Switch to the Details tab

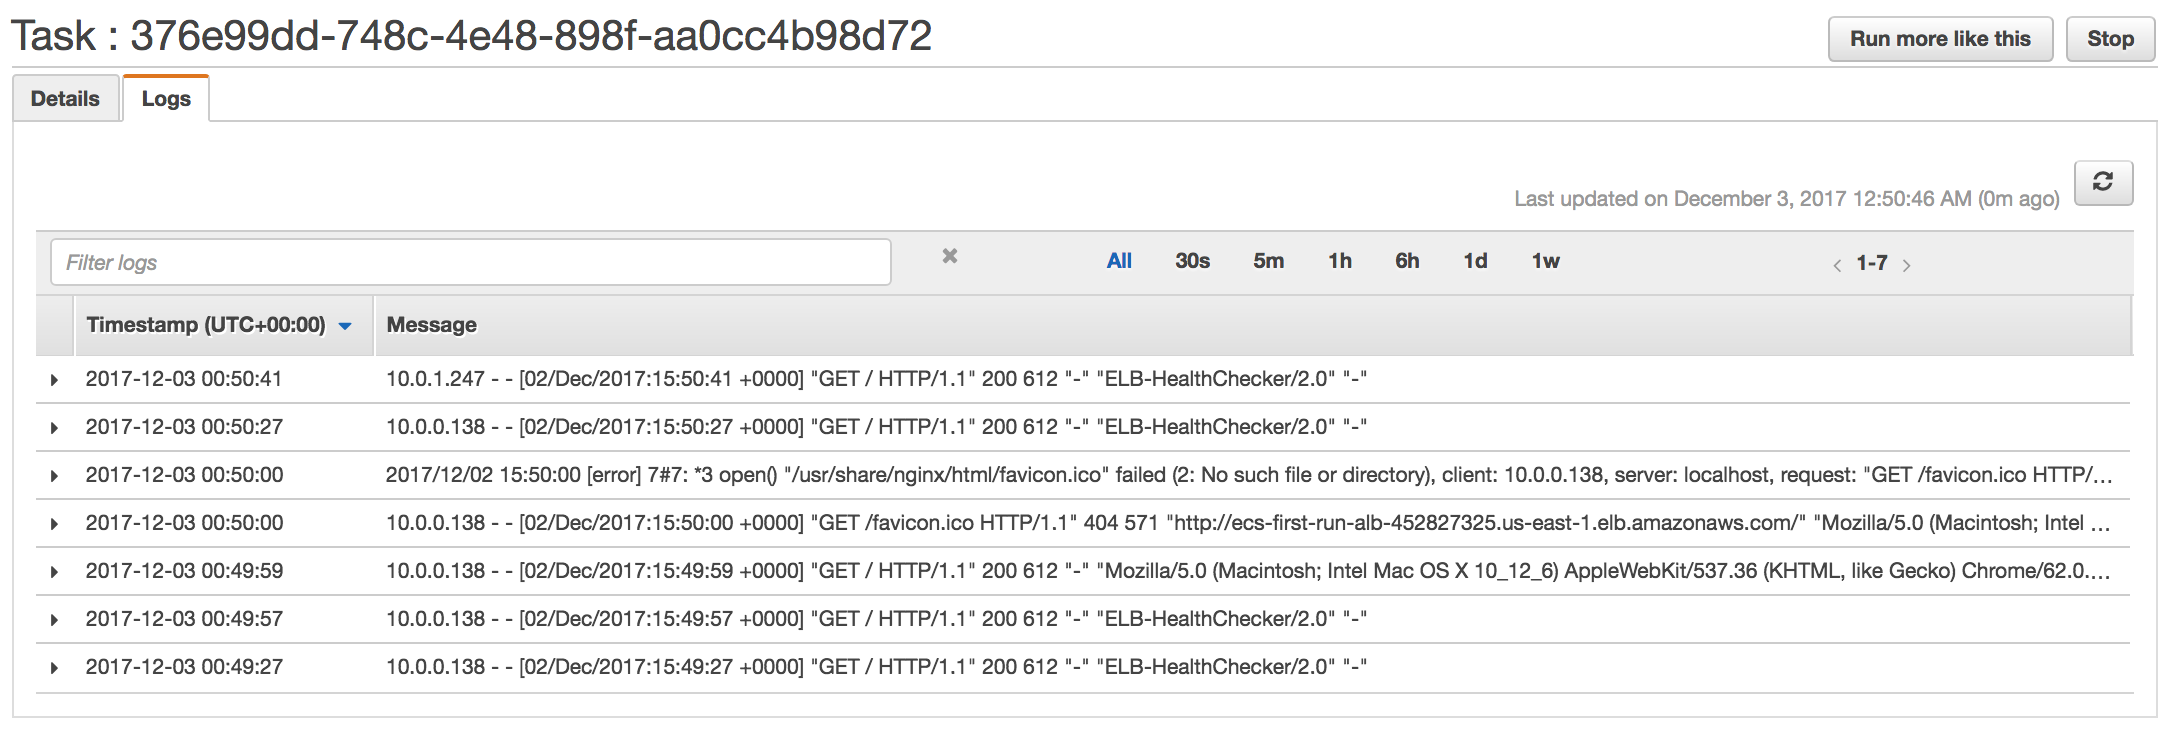click(x=65, y=99)
